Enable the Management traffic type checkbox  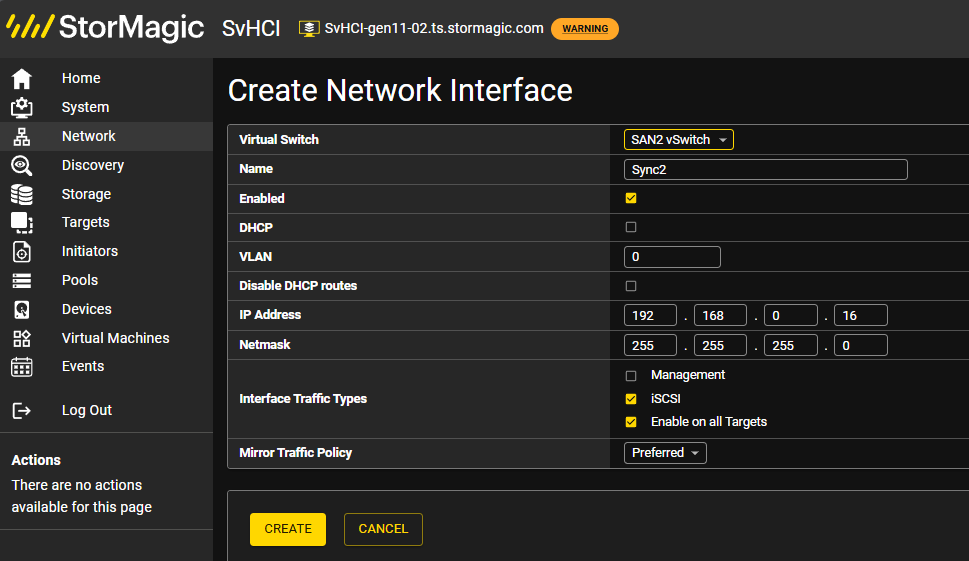631,376
